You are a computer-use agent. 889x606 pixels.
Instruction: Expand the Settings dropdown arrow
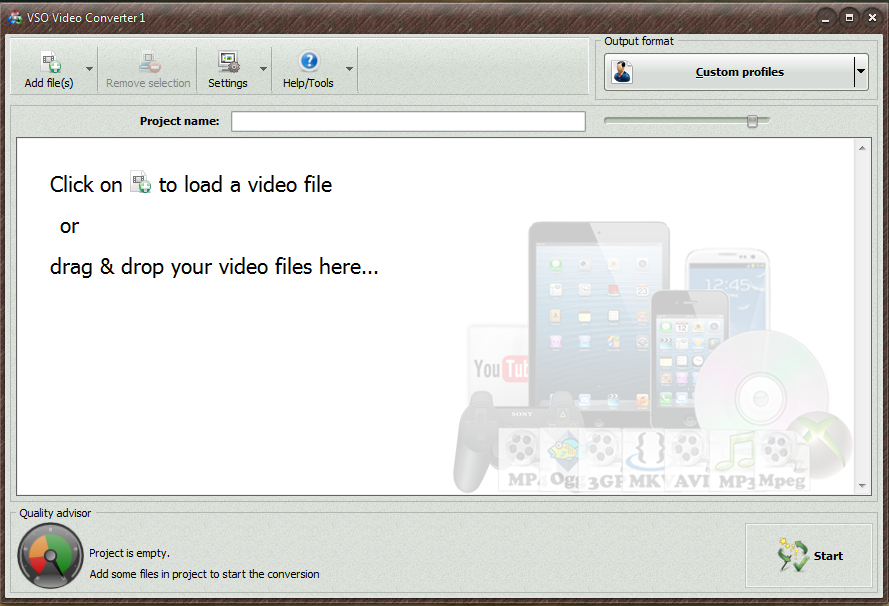point(263,69)
